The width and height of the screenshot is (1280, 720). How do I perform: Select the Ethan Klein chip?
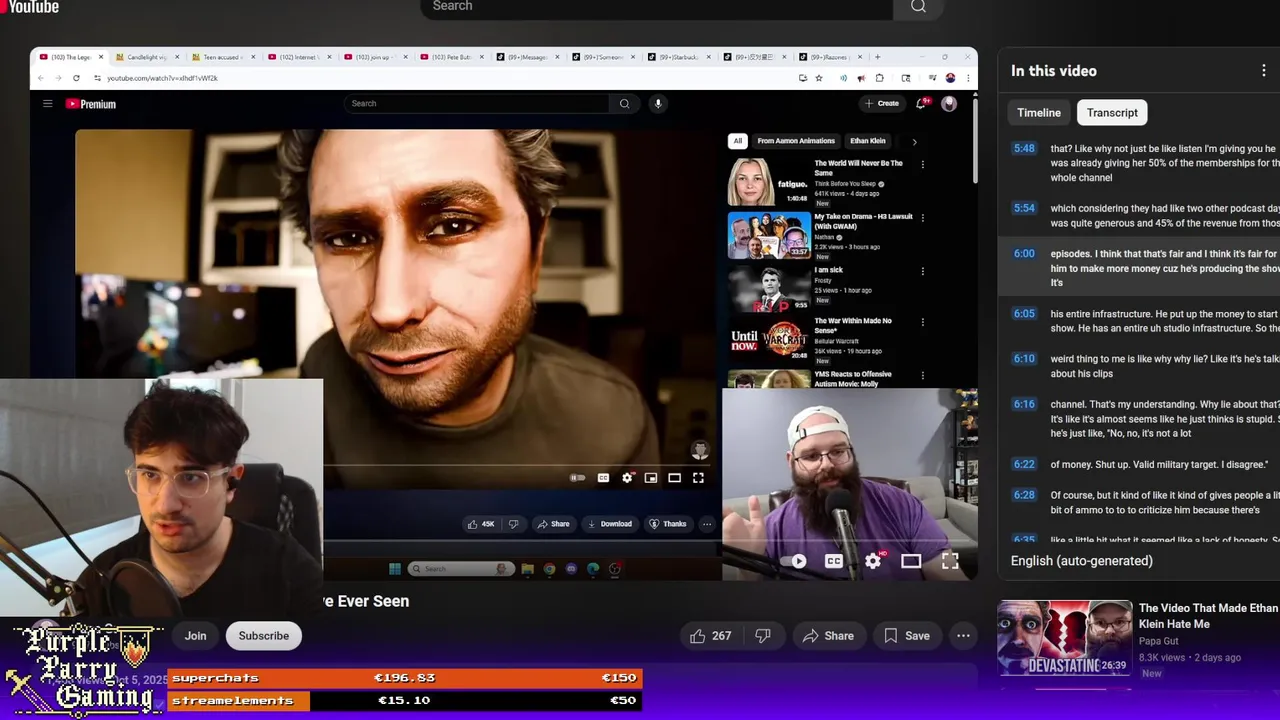click(867, 141)
